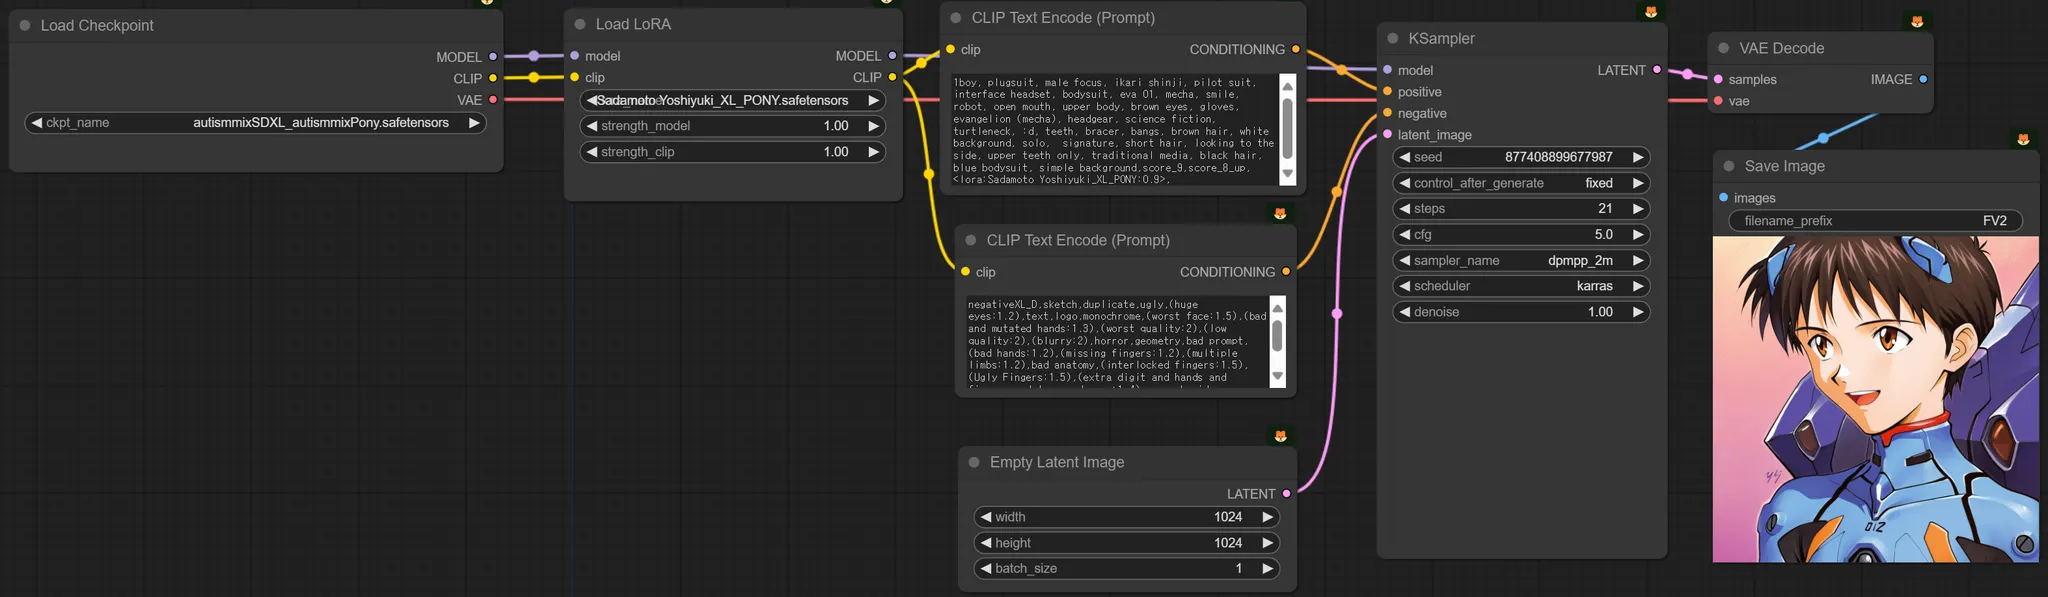Viewport: 2048px width, 597px height.
Task: Open the generated Shinji image preview
Action: pos(1875,399)
